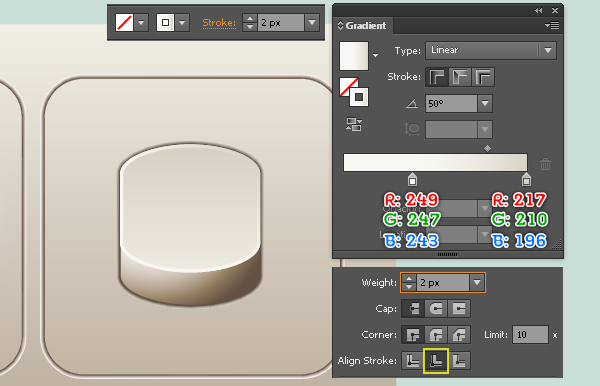Select Round Cap option
The height and width of the screenshot is (386, 600).
pos(436,309)
